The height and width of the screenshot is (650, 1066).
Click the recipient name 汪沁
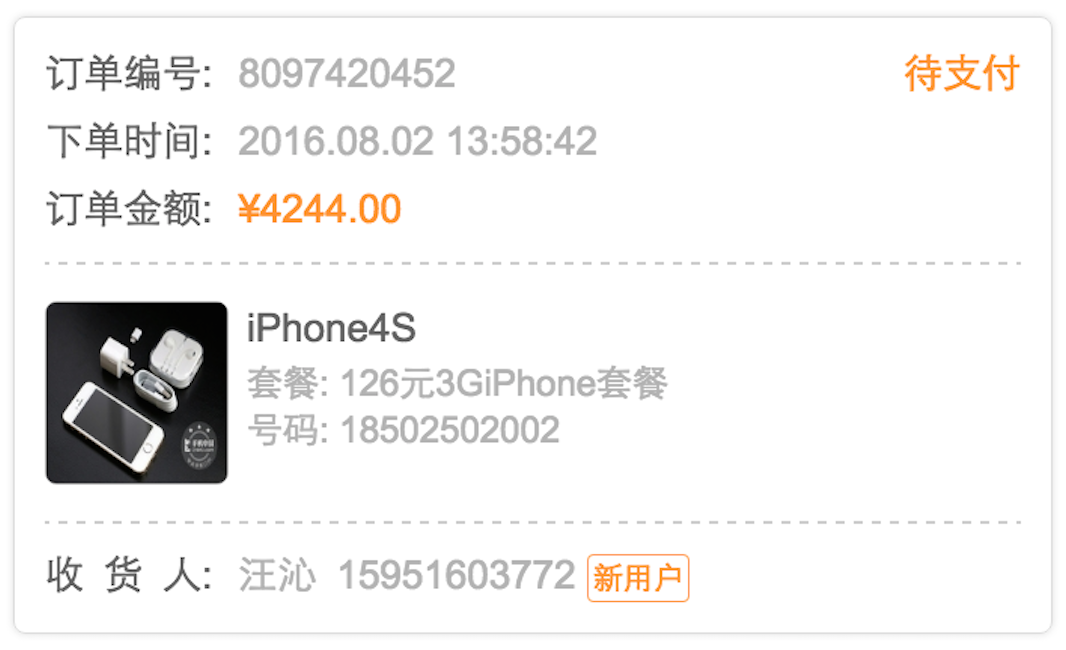(277, 575)
